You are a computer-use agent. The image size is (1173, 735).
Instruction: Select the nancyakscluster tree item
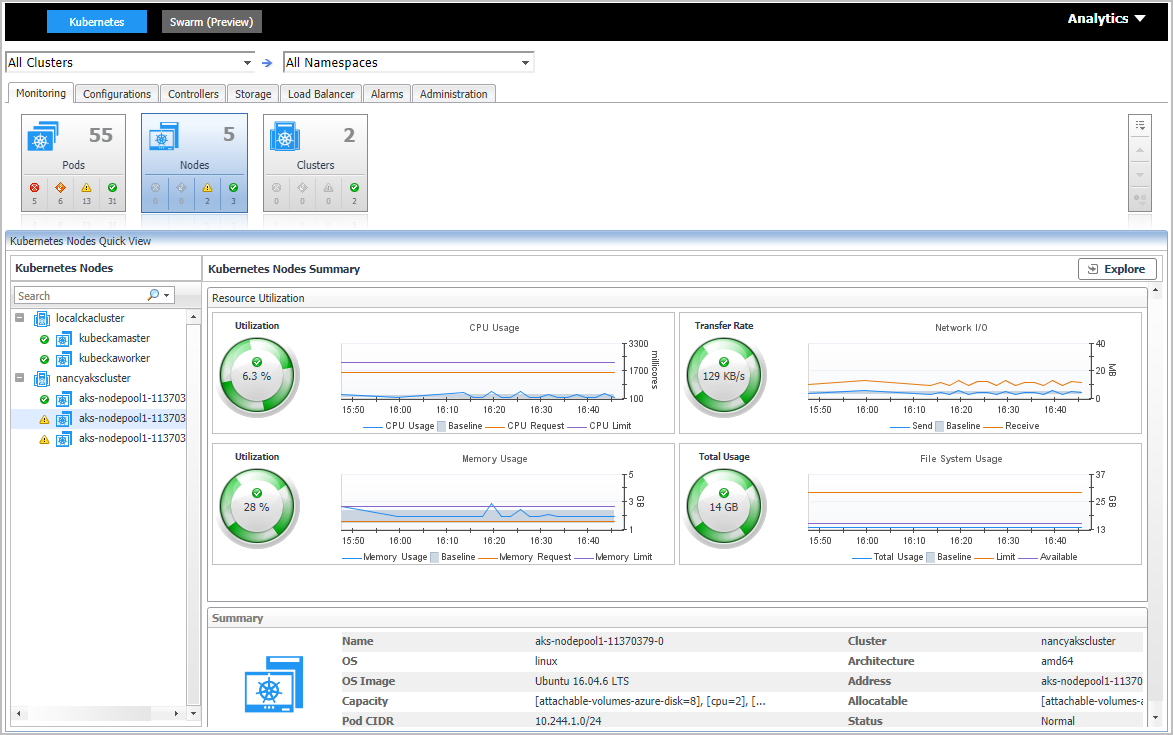(x=93, y=378)
